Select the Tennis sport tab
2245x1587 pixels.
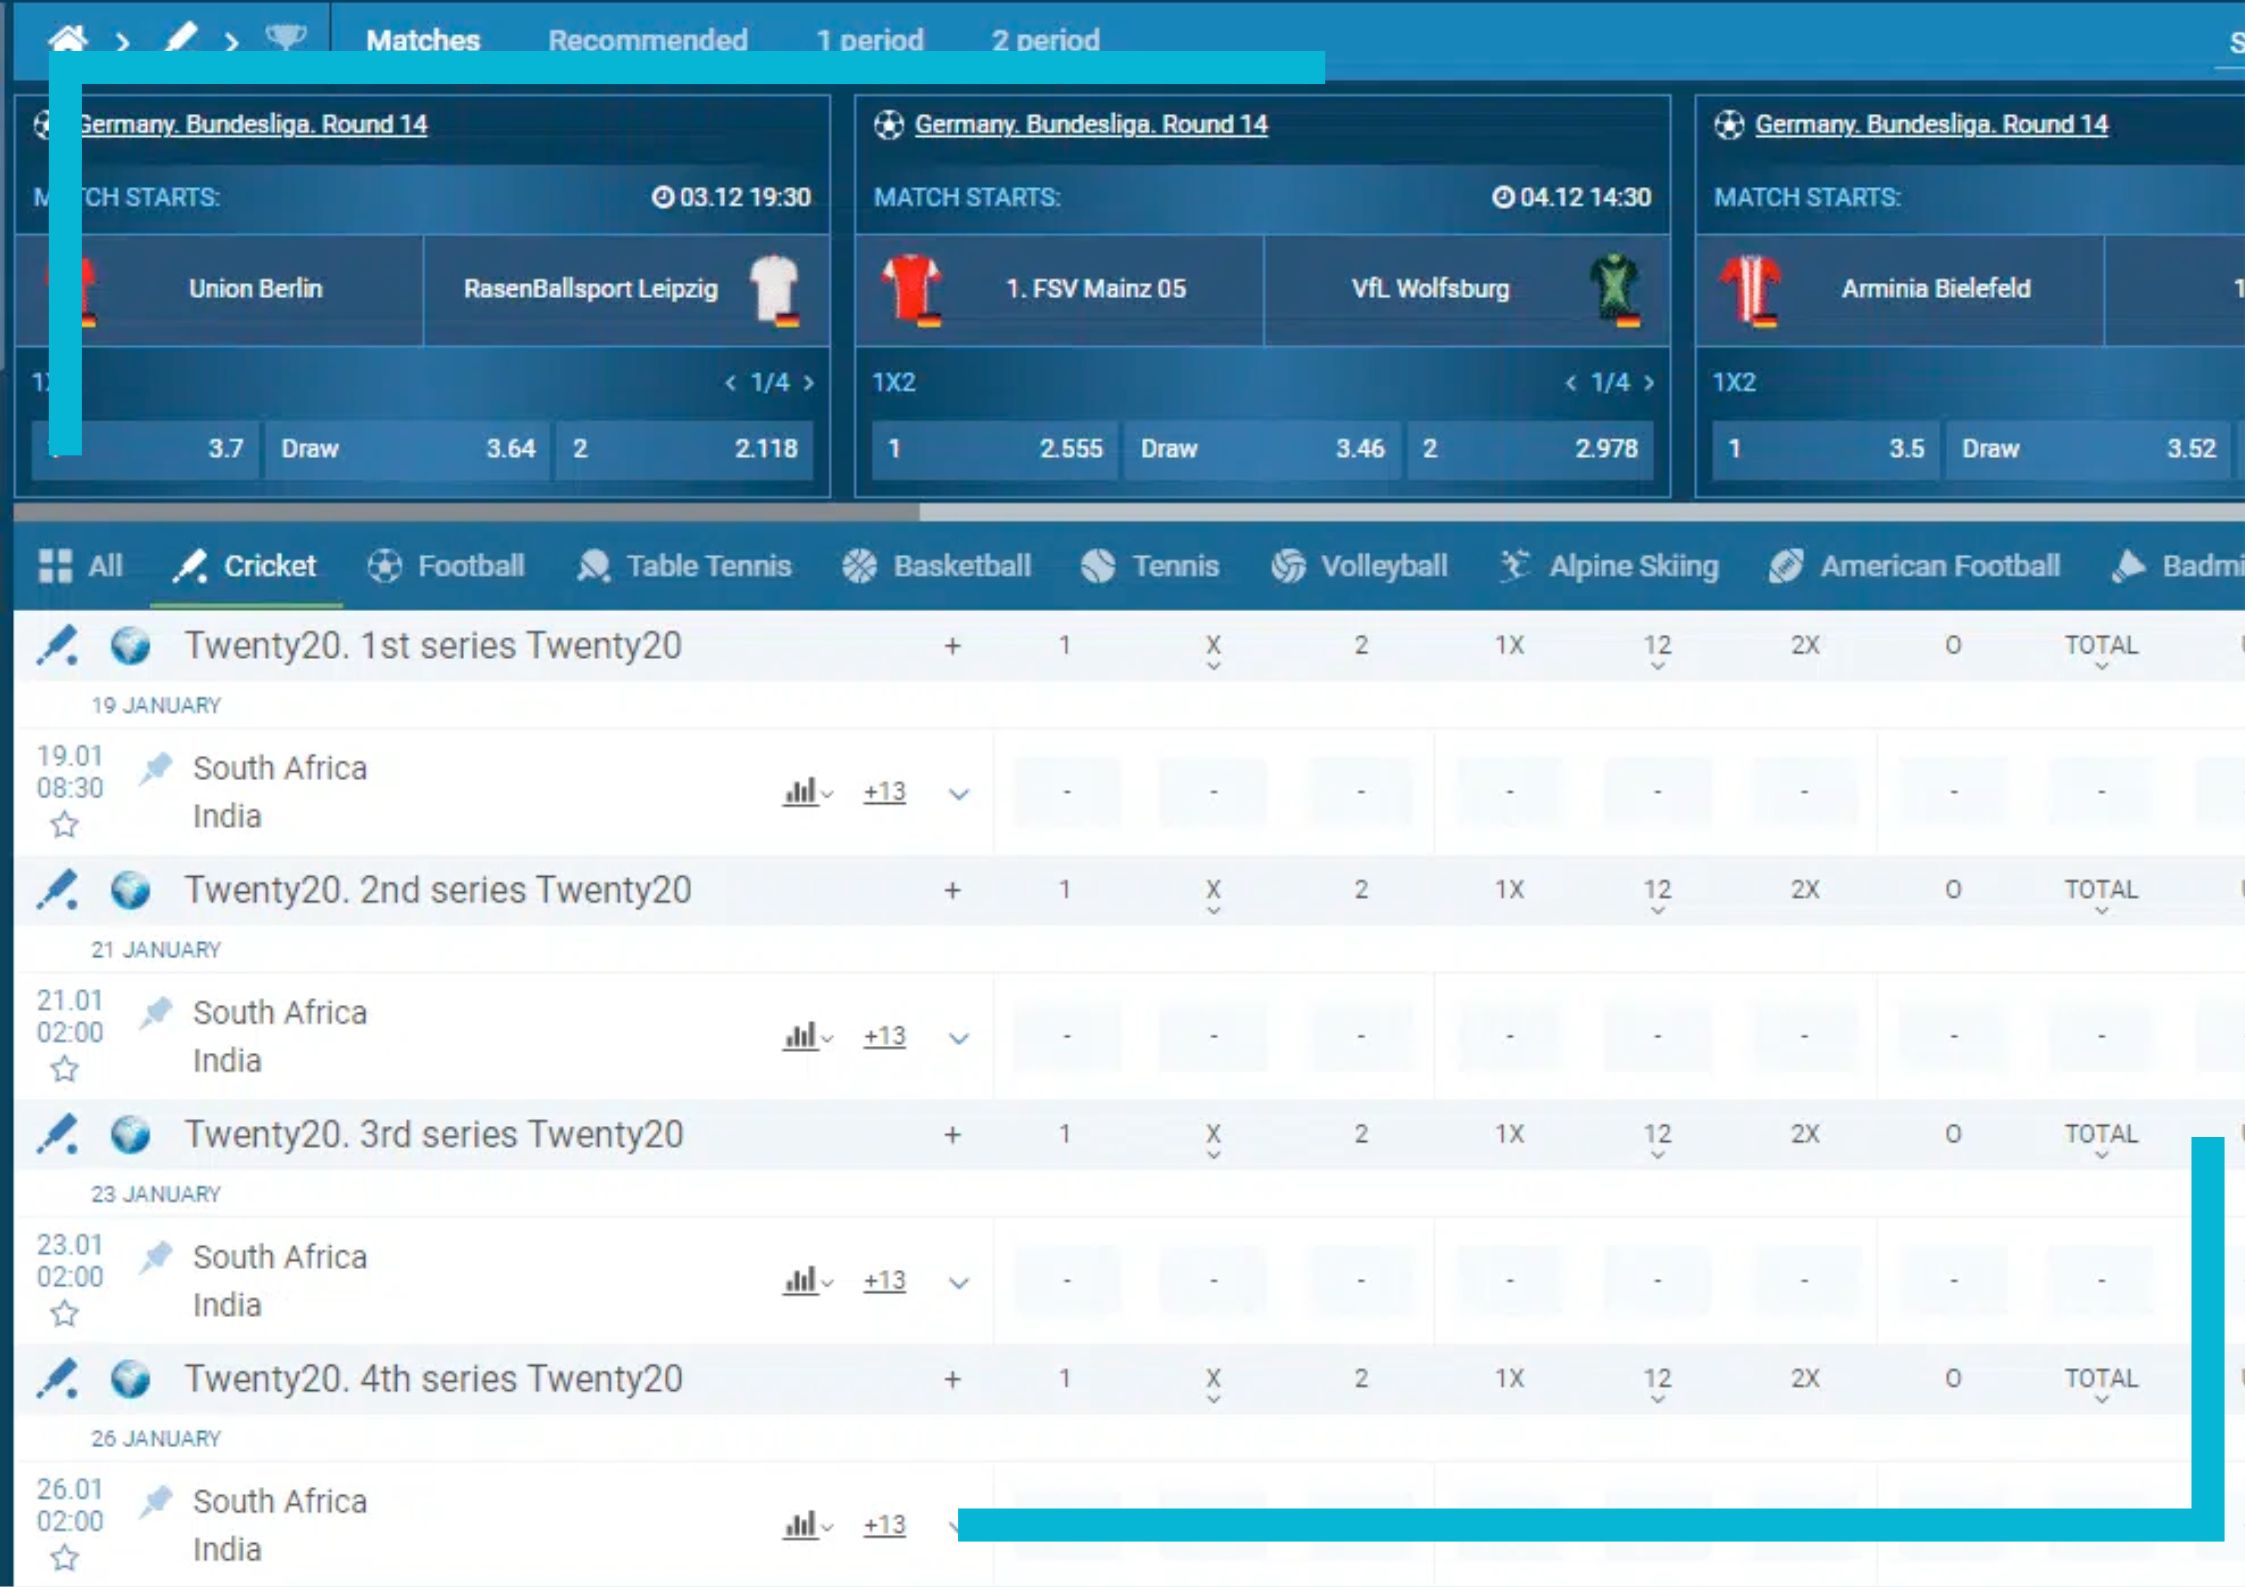point(1150,566)
